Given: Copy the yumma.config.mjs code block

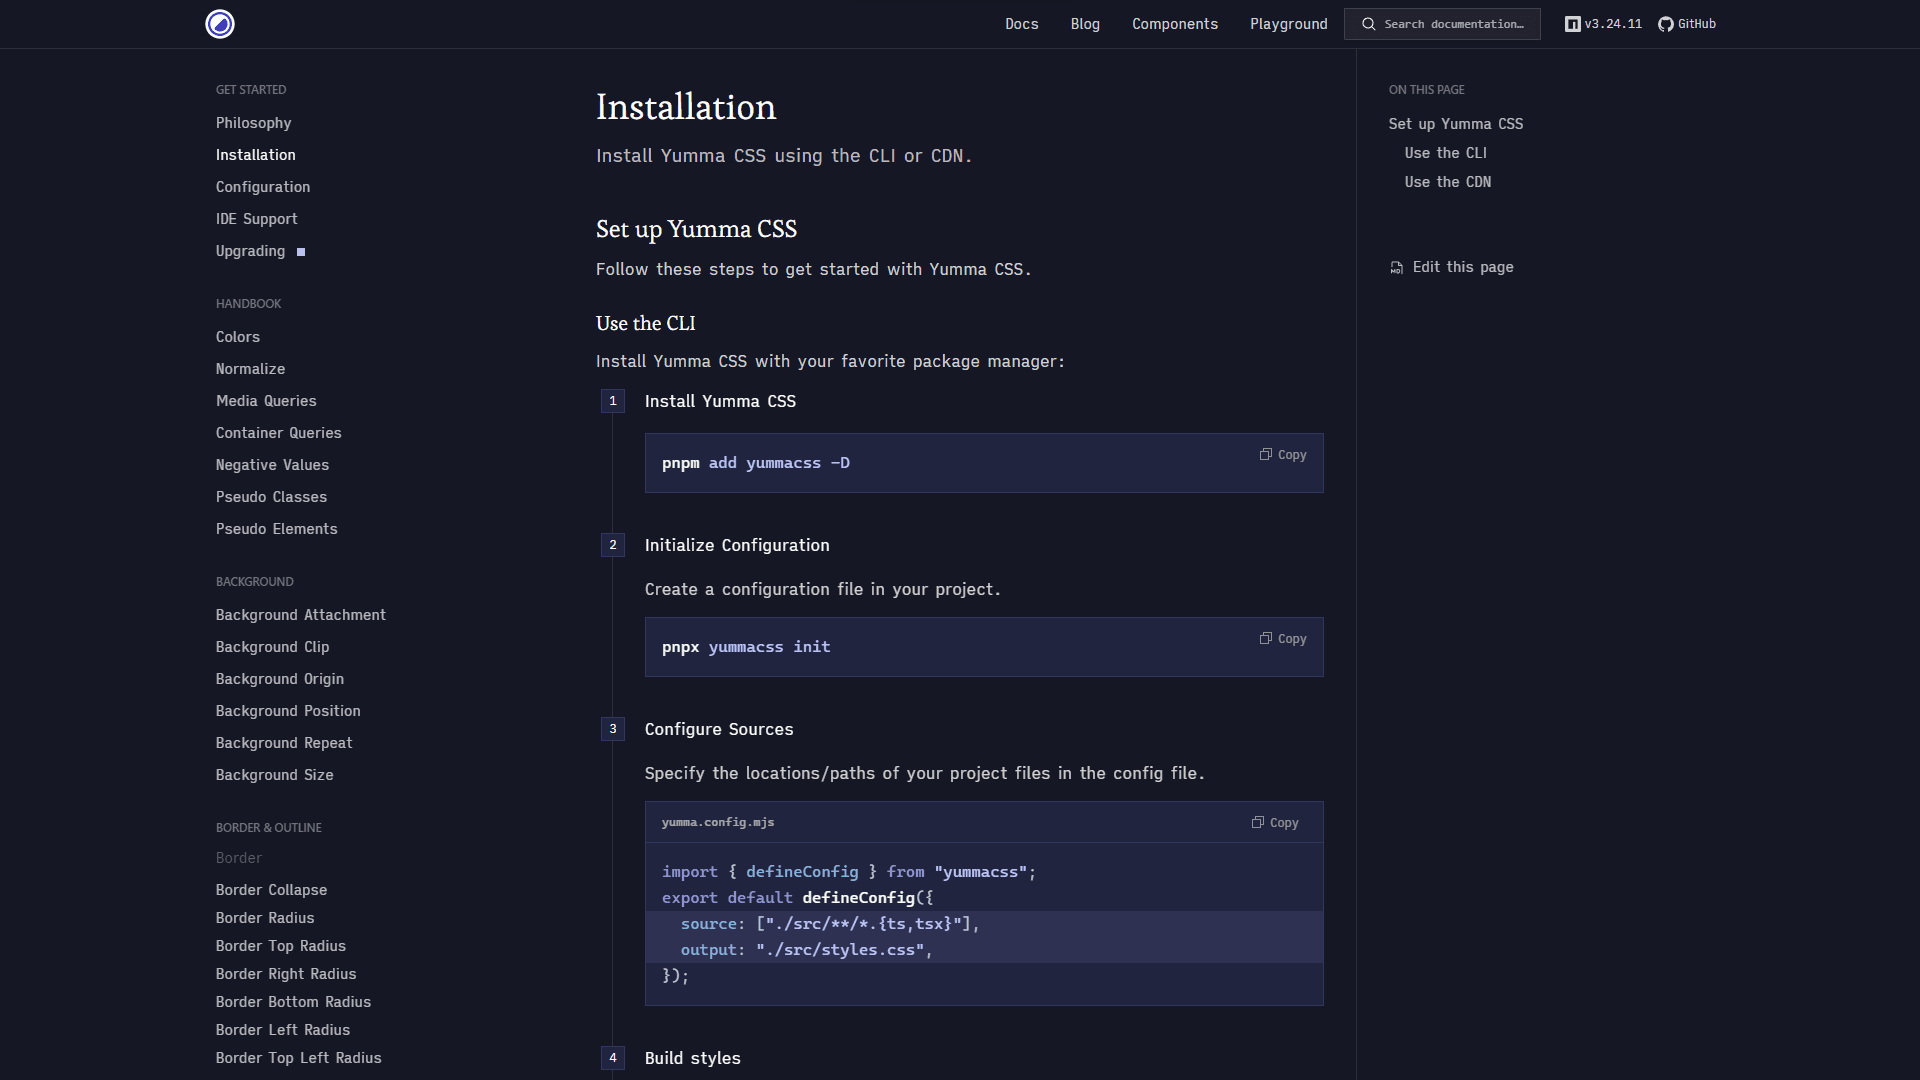Looking at the screenshot, I should coord(1275,823).
